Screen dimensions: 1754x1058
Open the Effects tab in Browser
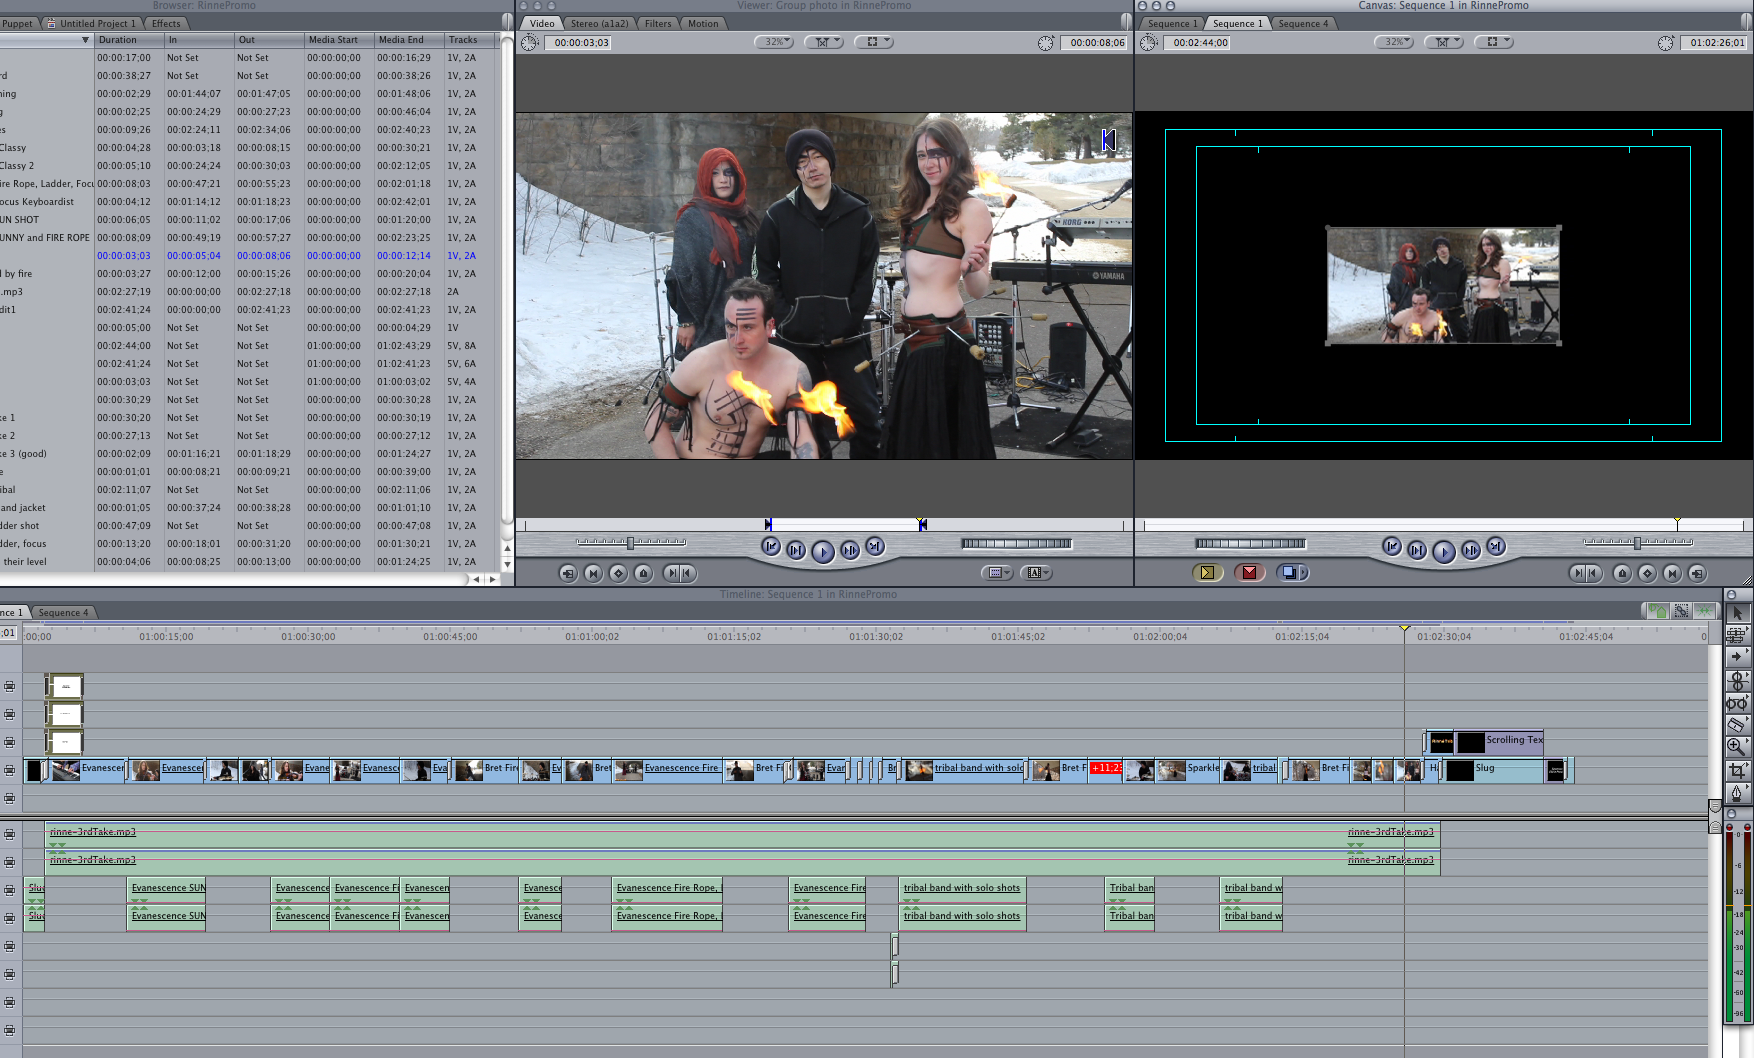tap(166, 23)
